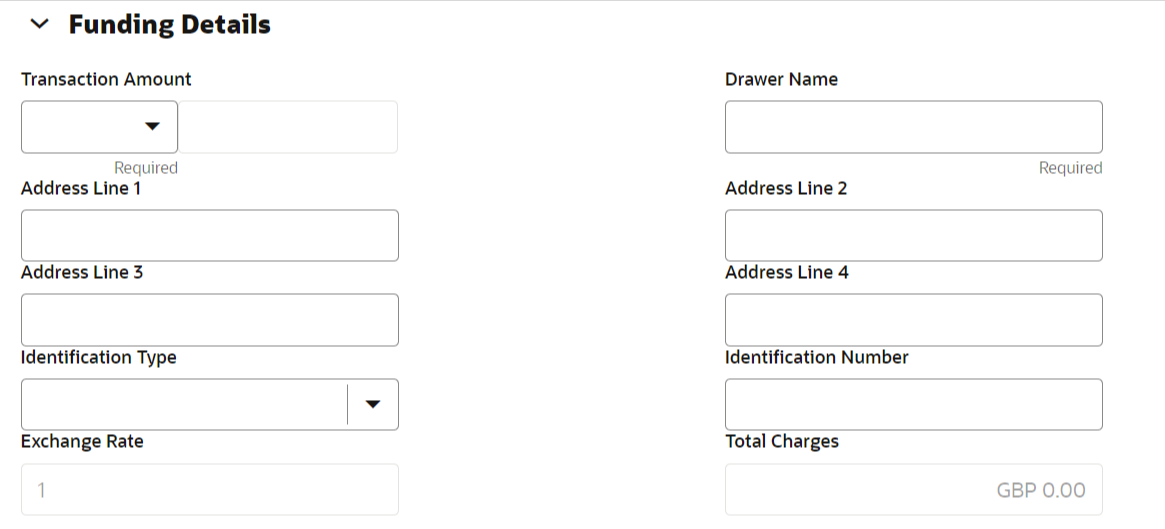
Task: Click the Drawer Name input field
Action: [913, 127]
